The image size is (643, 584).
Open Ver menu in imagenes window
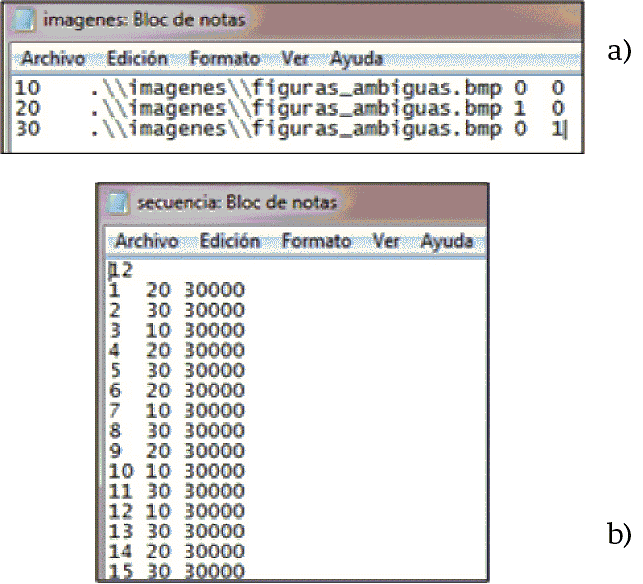(x=294, y=58)
